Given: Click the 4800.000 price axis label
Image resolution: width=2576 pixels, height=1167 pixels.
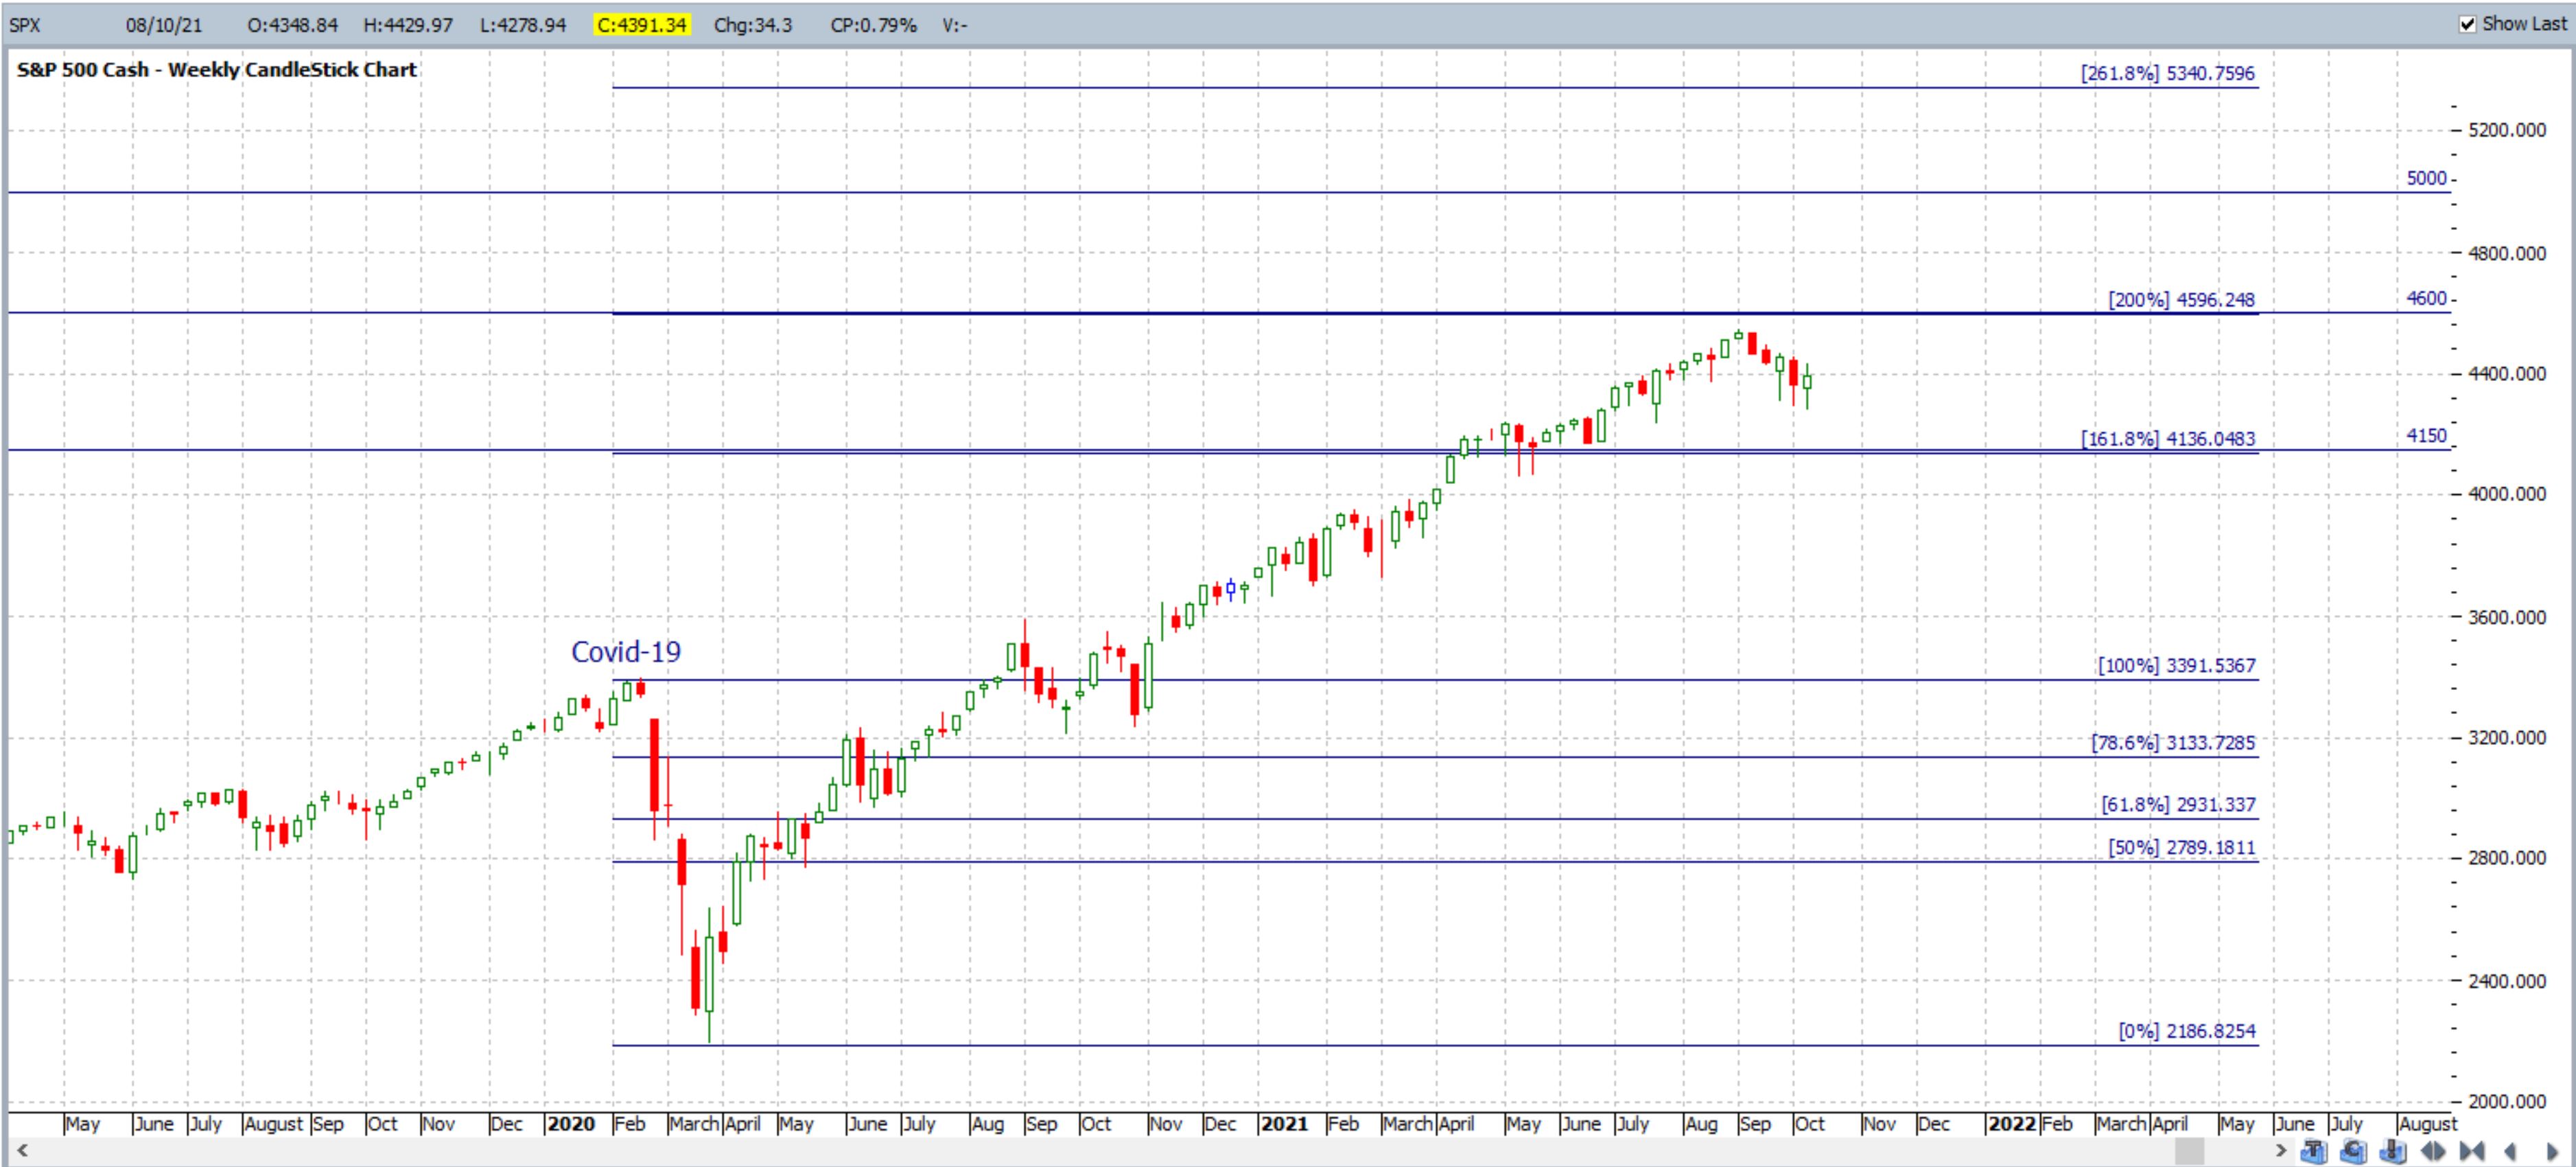Looking at the screenshot, I should coord(2507,254).
